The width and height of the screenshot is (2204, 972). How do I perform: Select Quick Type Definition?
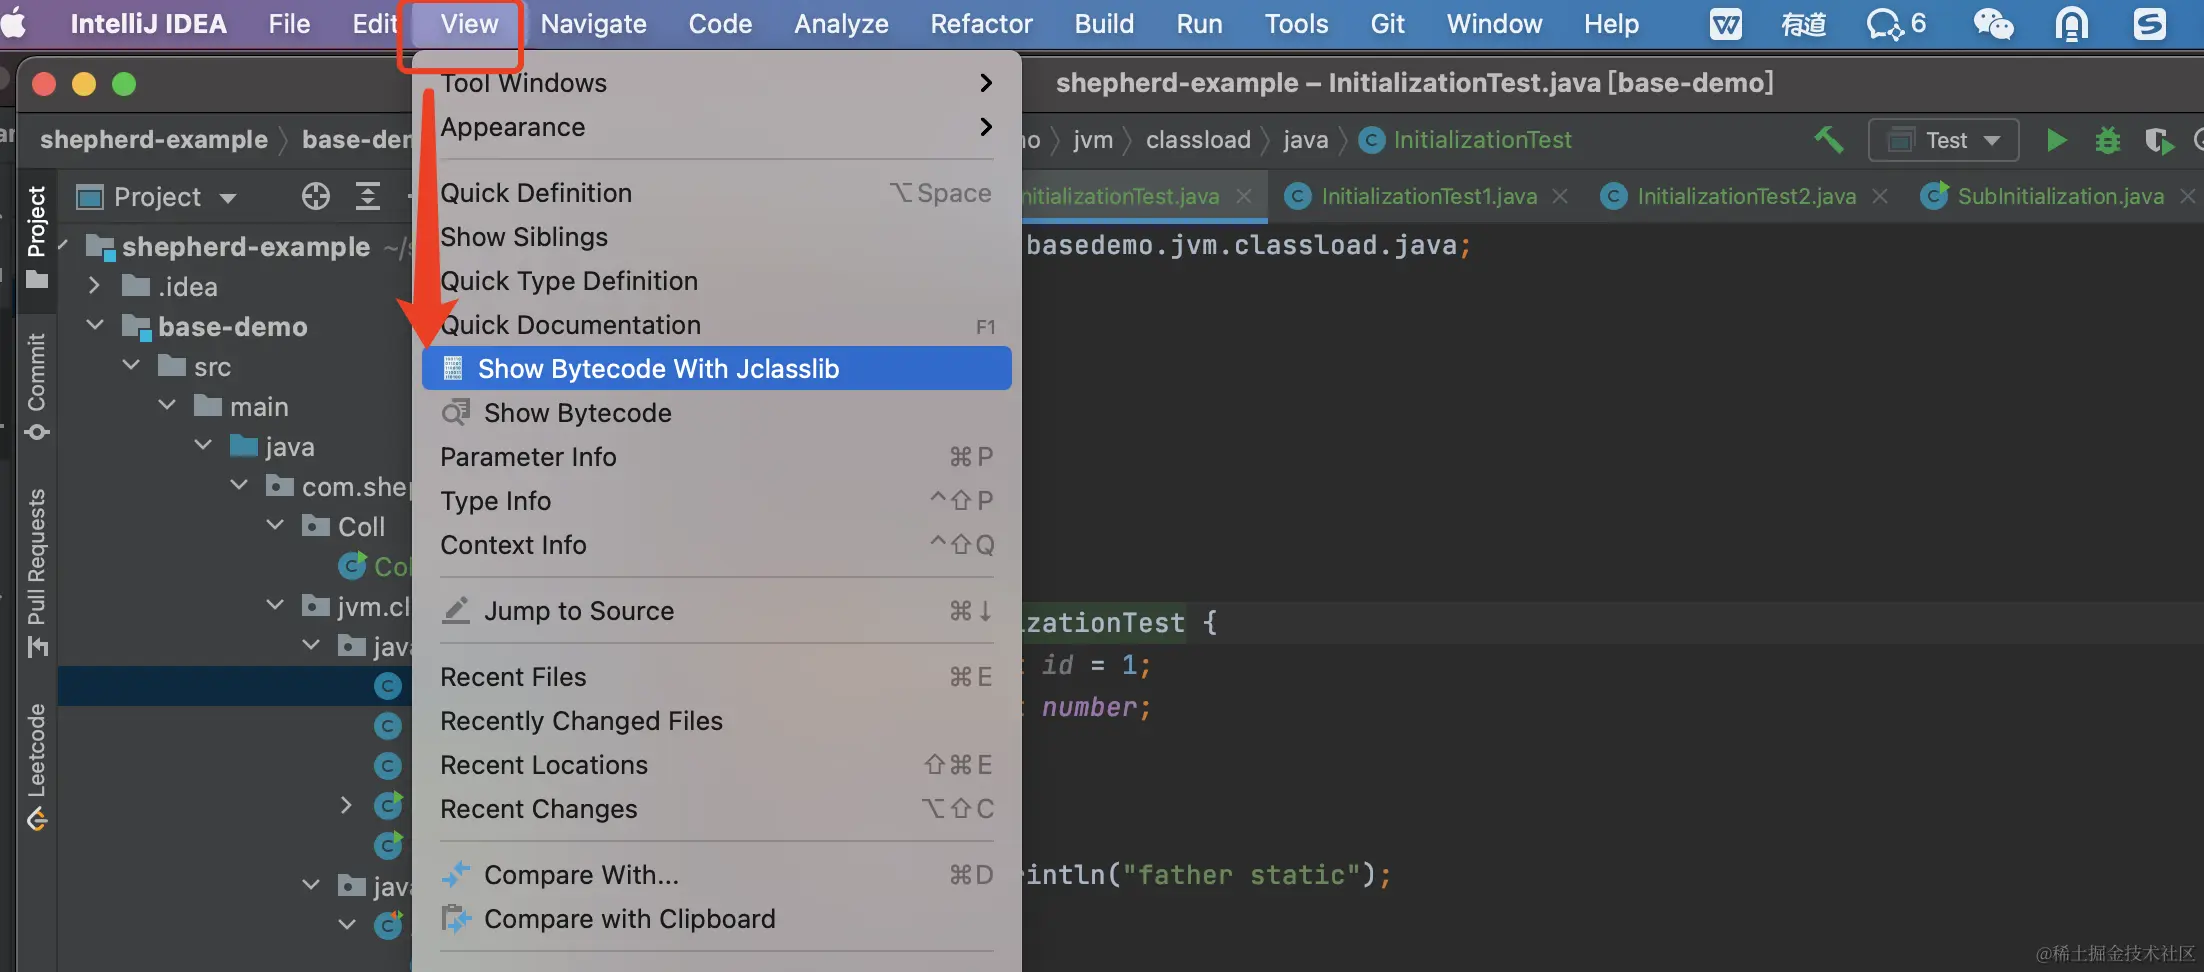(x=716, y=281)
